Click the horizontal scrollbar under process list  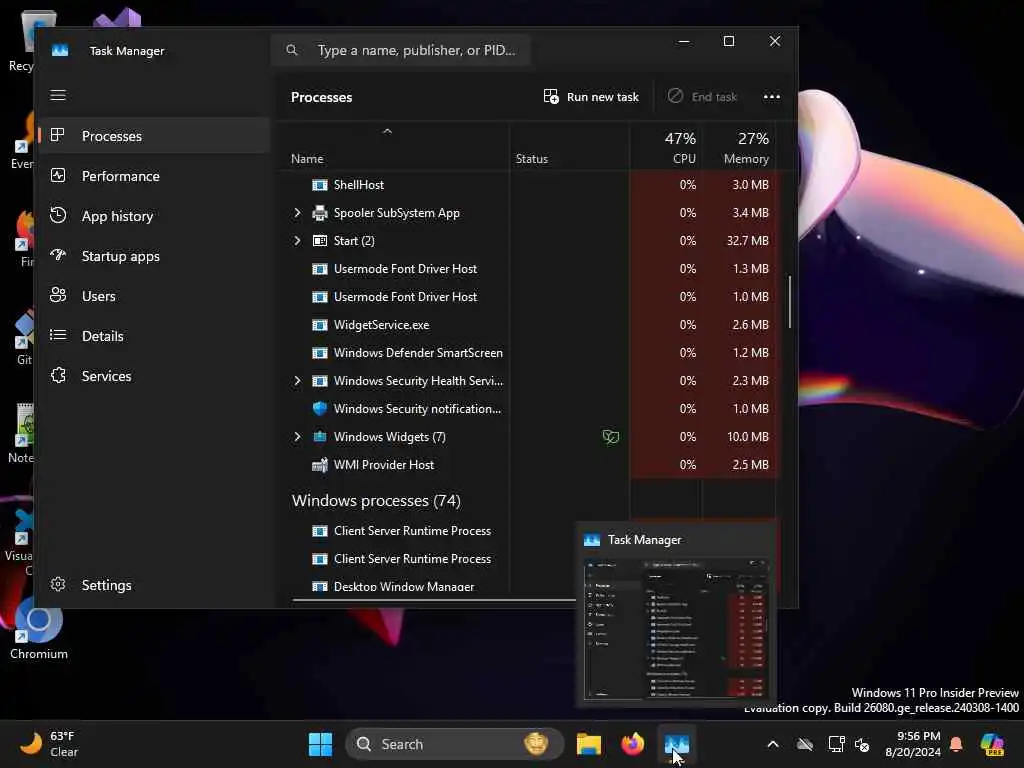(434, 599)
